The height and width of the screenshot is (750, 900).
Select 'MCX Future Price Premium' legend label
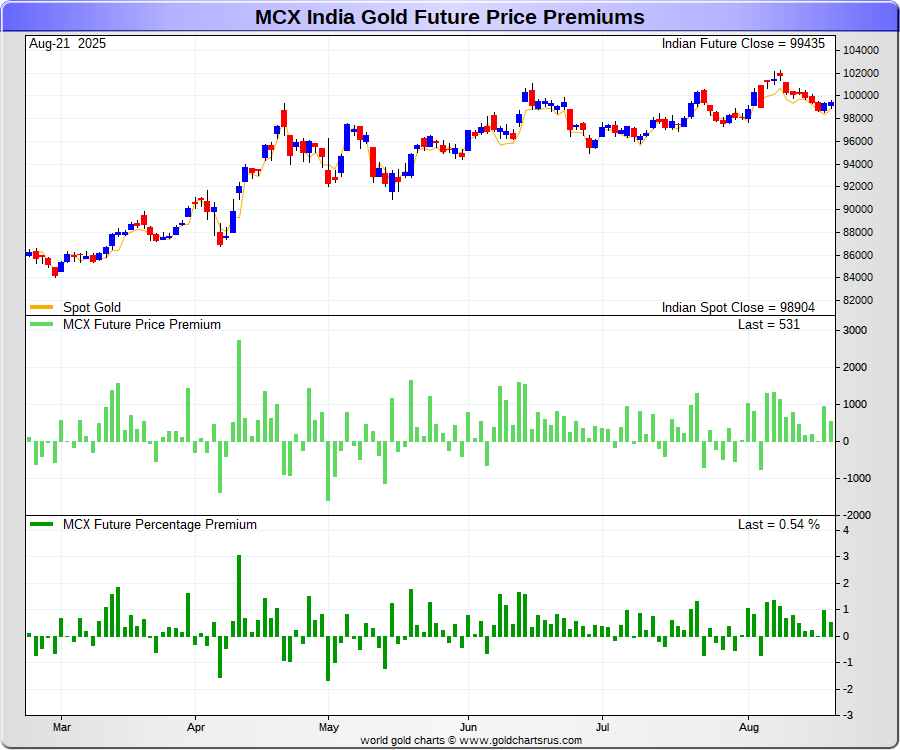pyautogui.click(x=142, y=325)
